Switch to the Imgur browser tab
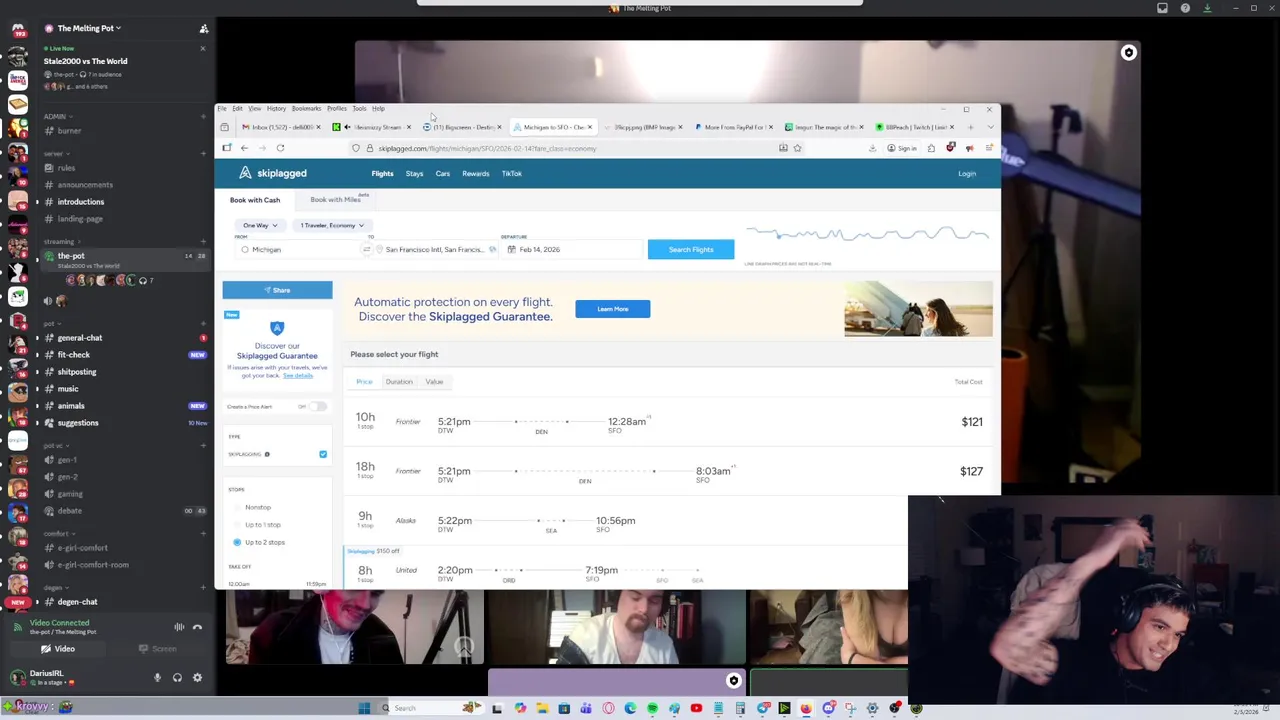The image size is (1280, 720). (825, 127)
